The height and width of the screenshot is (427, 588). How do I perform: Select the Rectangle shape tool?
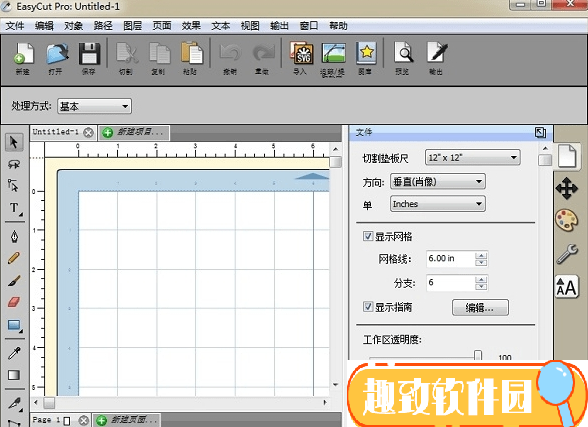coord(14,325)
